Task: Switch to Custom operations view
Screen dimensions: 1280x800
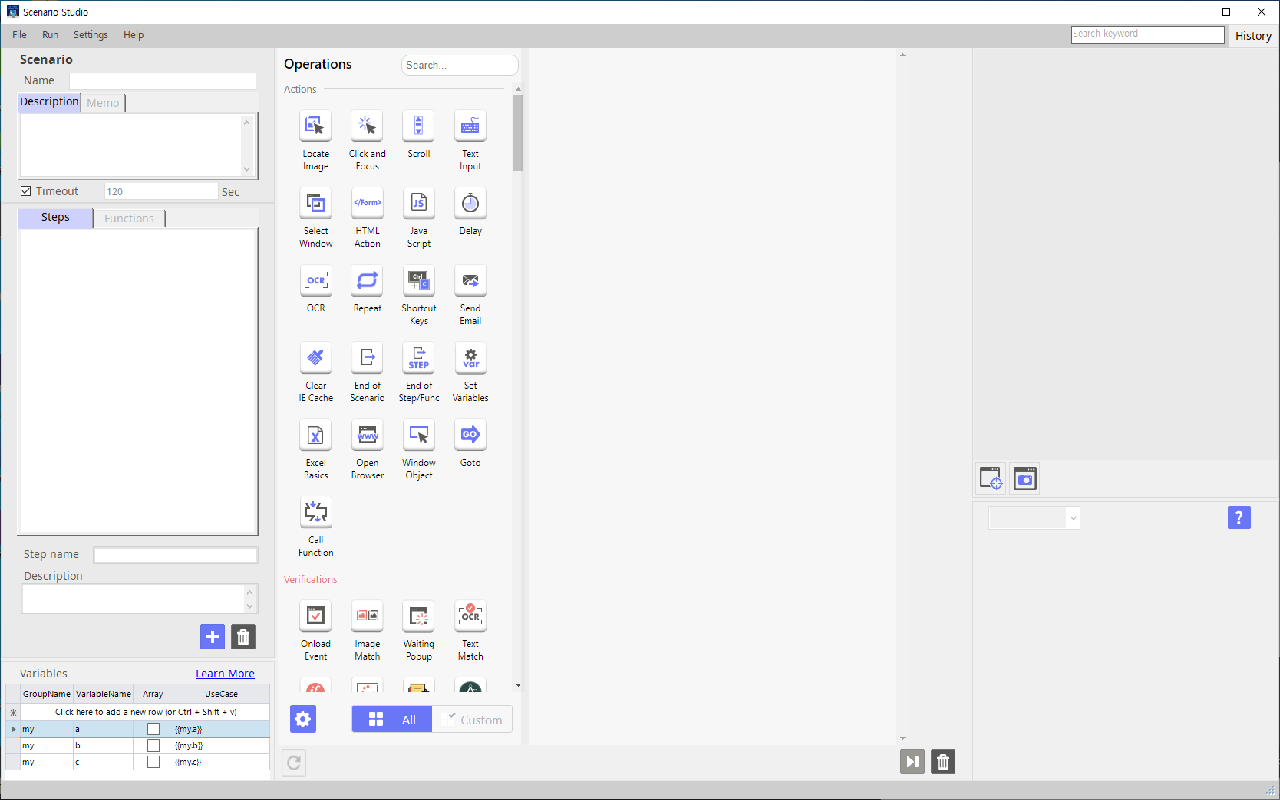Action: coord(472,718)
